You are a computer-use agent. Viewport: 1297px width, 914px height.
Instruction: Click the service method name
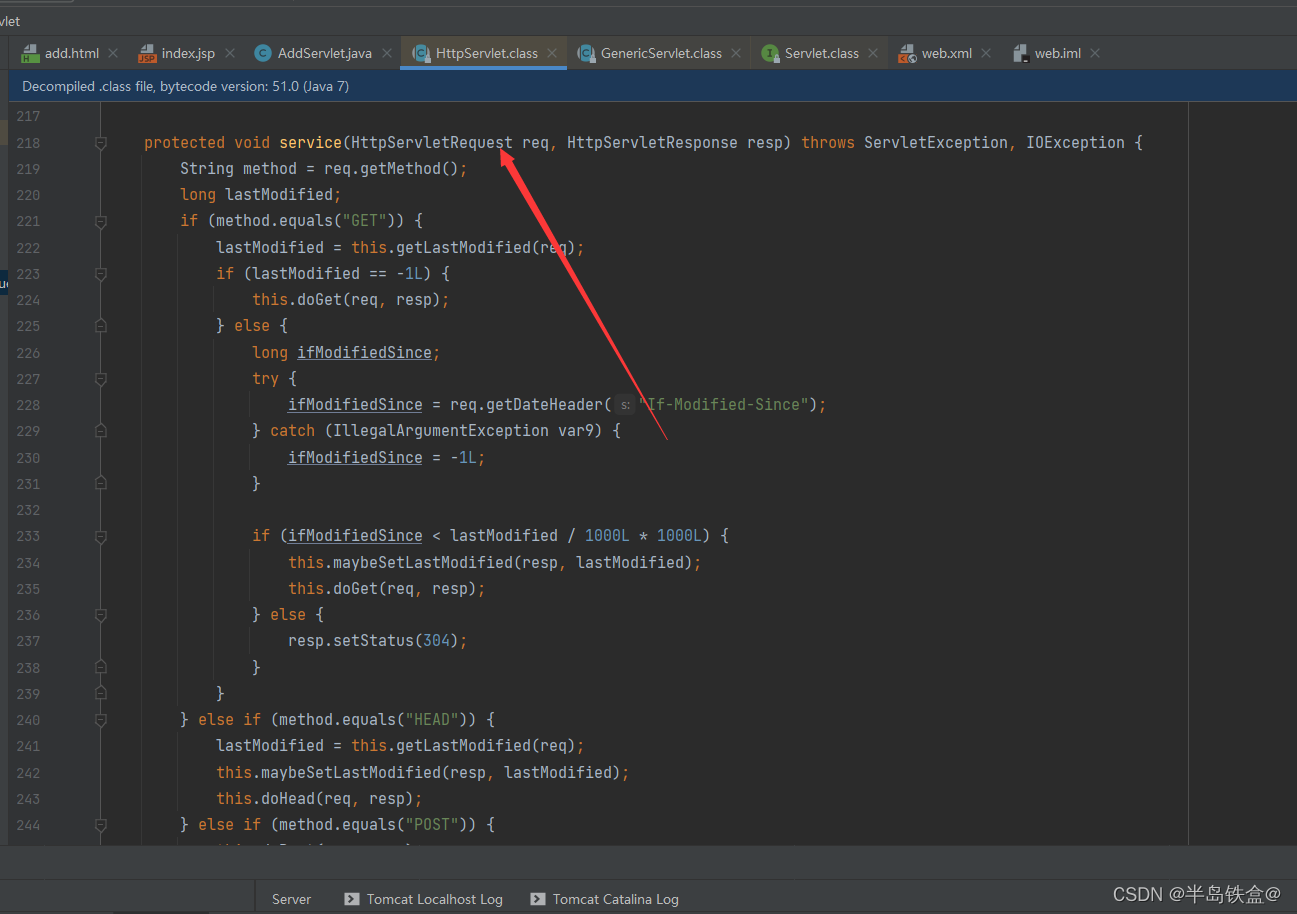pos(310,142)
